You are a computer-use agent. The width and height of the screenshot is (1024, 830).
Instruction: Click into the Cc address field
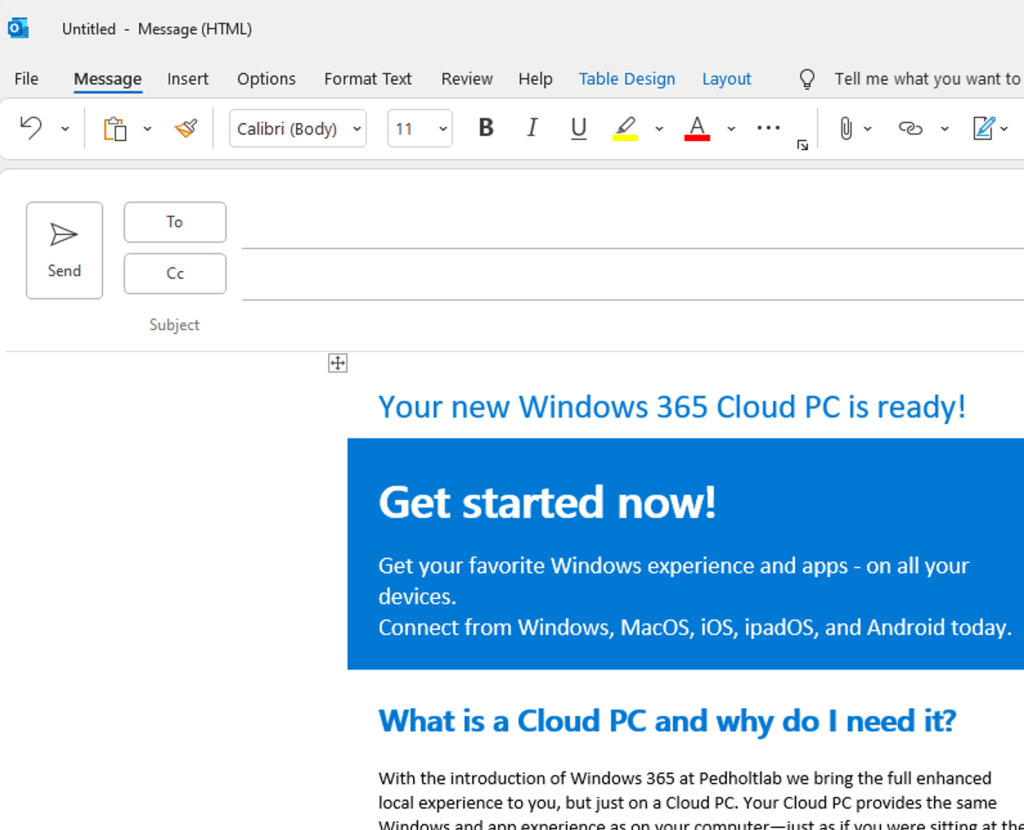pyautogui.click(x=633, y=278)
